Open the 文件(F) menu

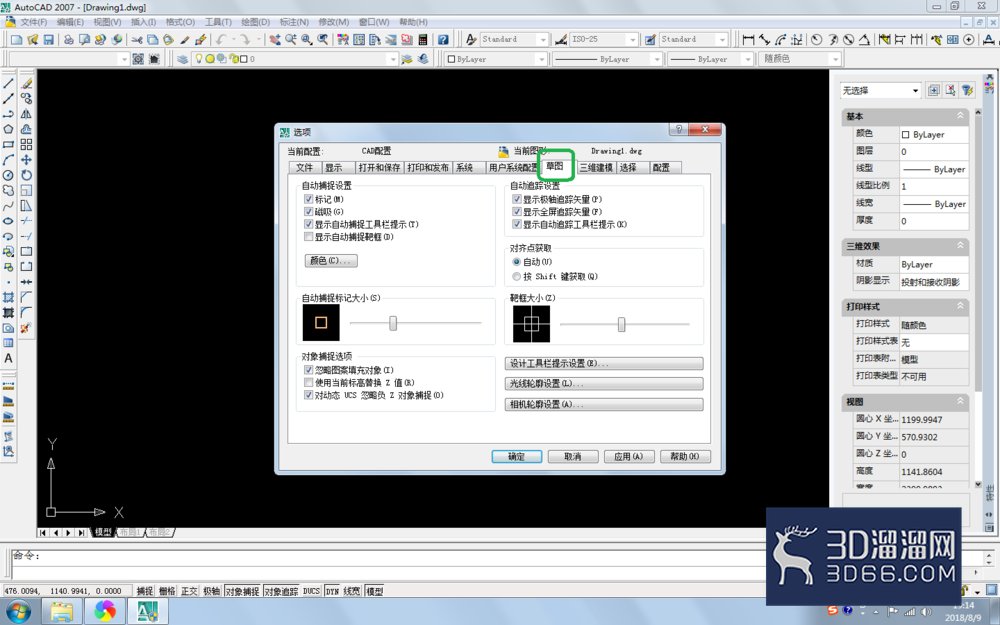tap(33, 22)
